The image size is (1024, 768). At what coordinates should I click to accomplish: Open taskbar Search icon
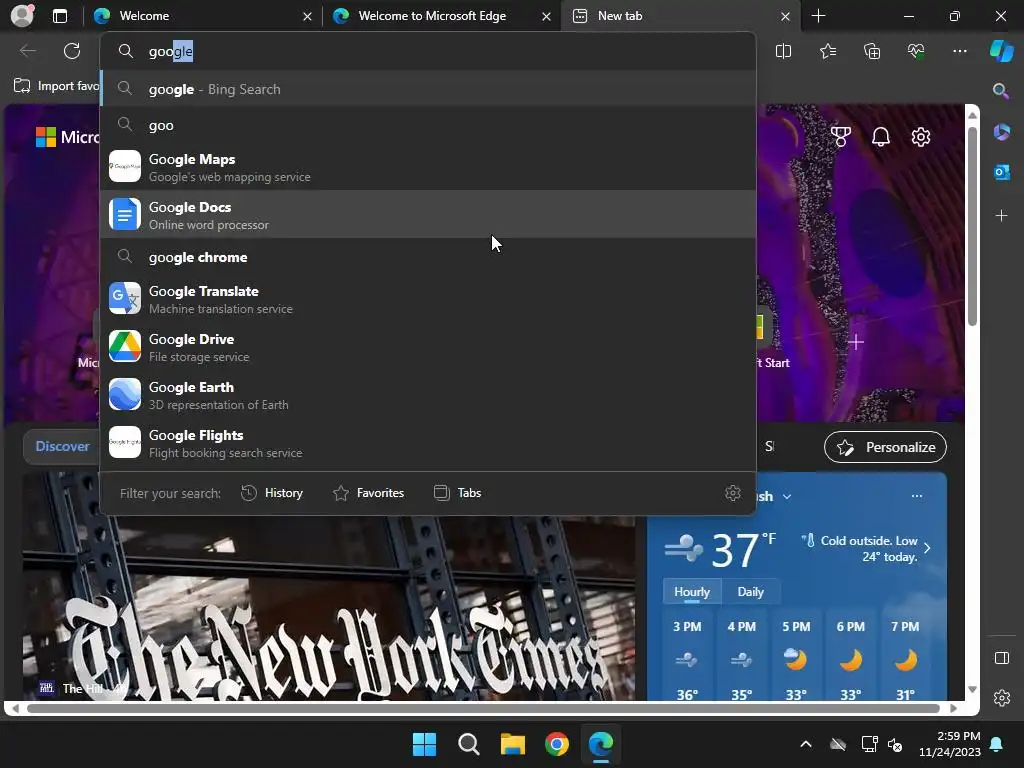pos(468,744)
